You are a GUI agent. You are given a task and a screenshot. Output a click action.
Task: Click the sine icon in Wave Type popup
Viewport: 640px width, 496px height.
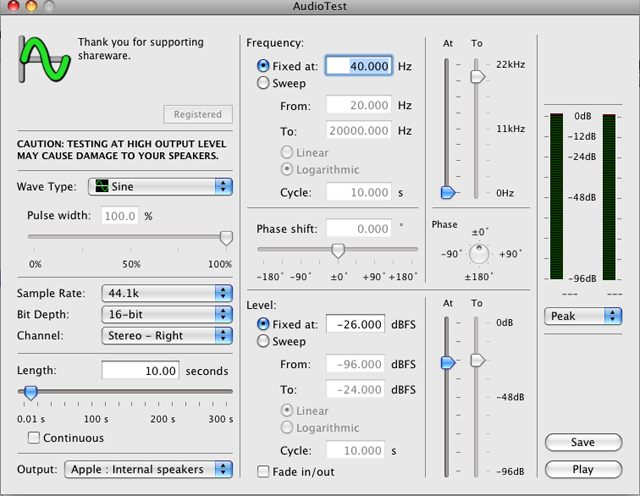[x=102, y=186]
